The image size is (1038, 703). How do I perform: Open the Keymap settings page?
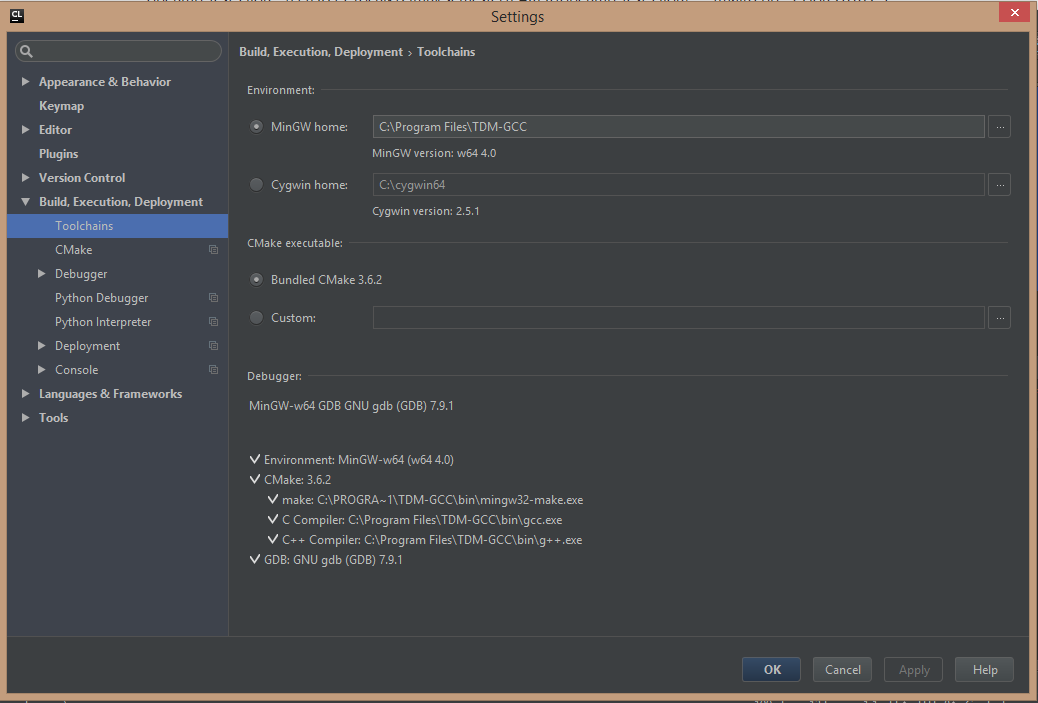(62, 106)
